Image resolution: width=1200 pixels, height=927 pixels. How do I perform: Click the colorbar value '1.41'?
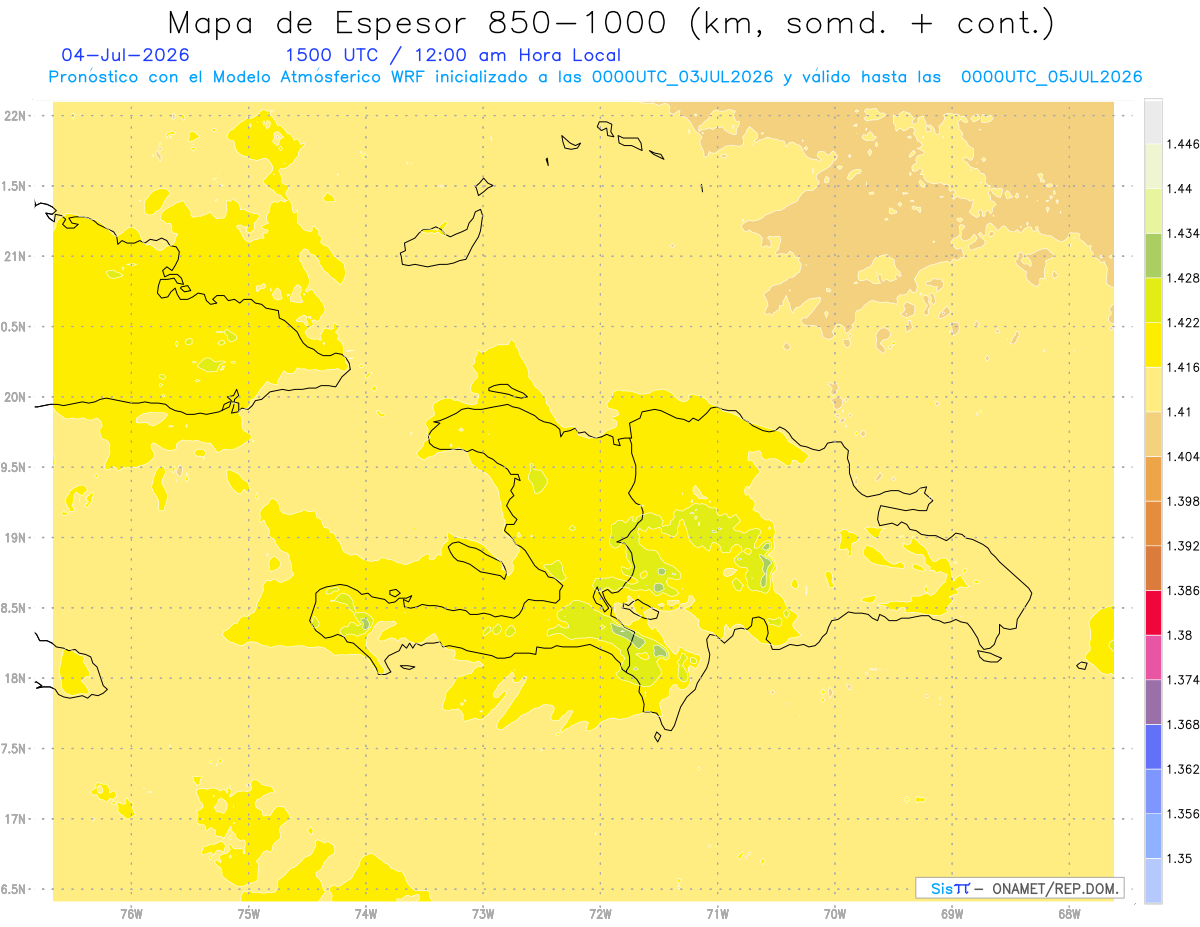point(1179,412)
